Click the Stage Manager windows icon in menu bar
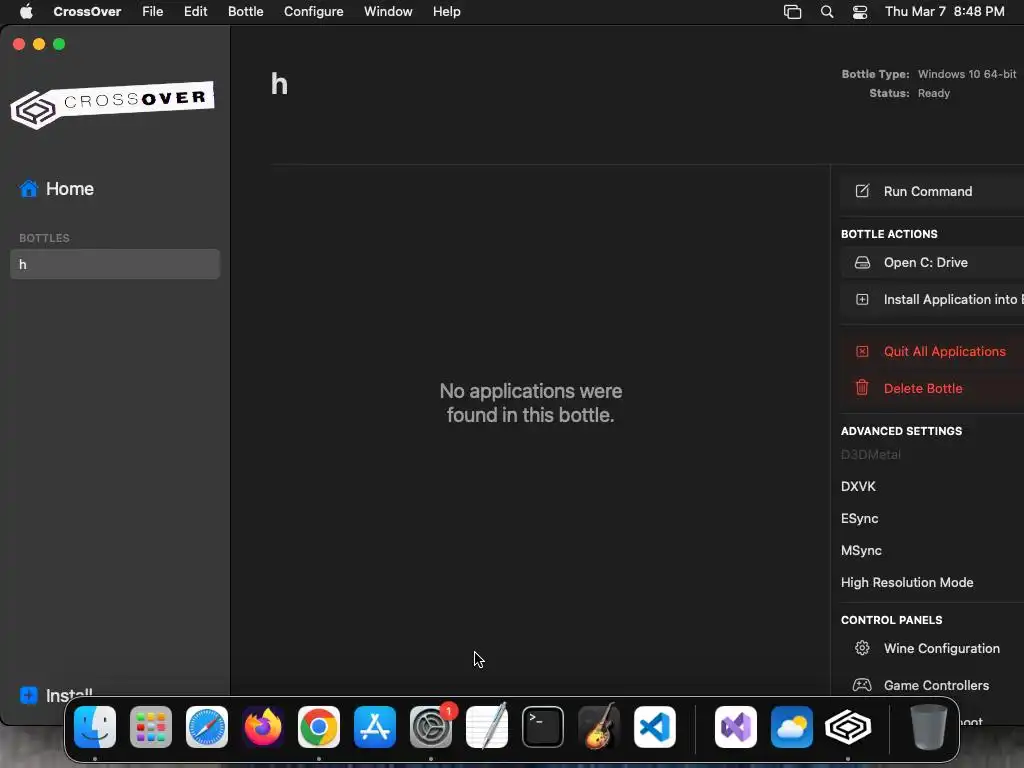This screenshot has width=1024, height=768. [x=792, y=12]
